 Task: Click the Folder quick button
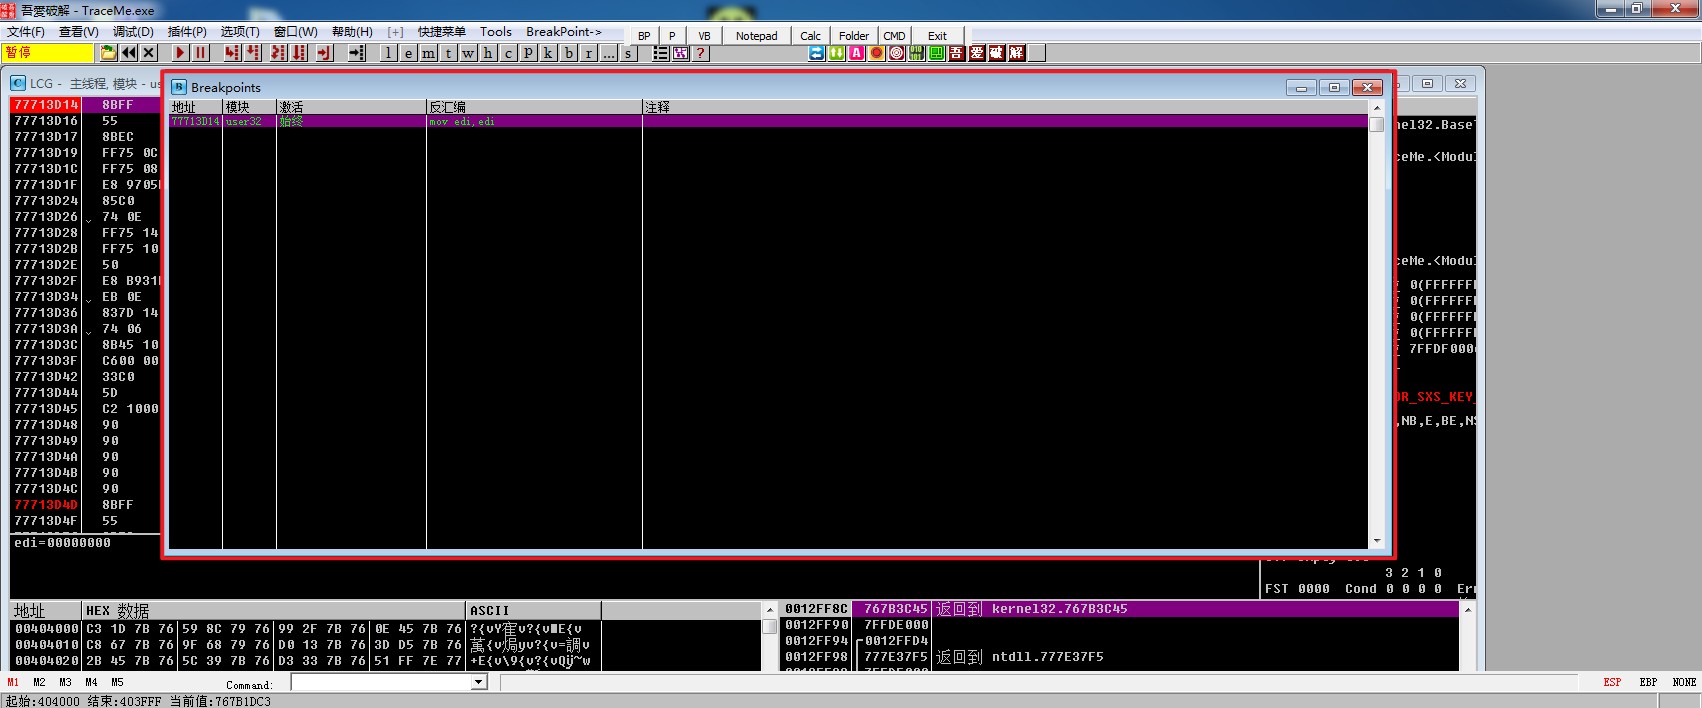(x=854, y=36)
